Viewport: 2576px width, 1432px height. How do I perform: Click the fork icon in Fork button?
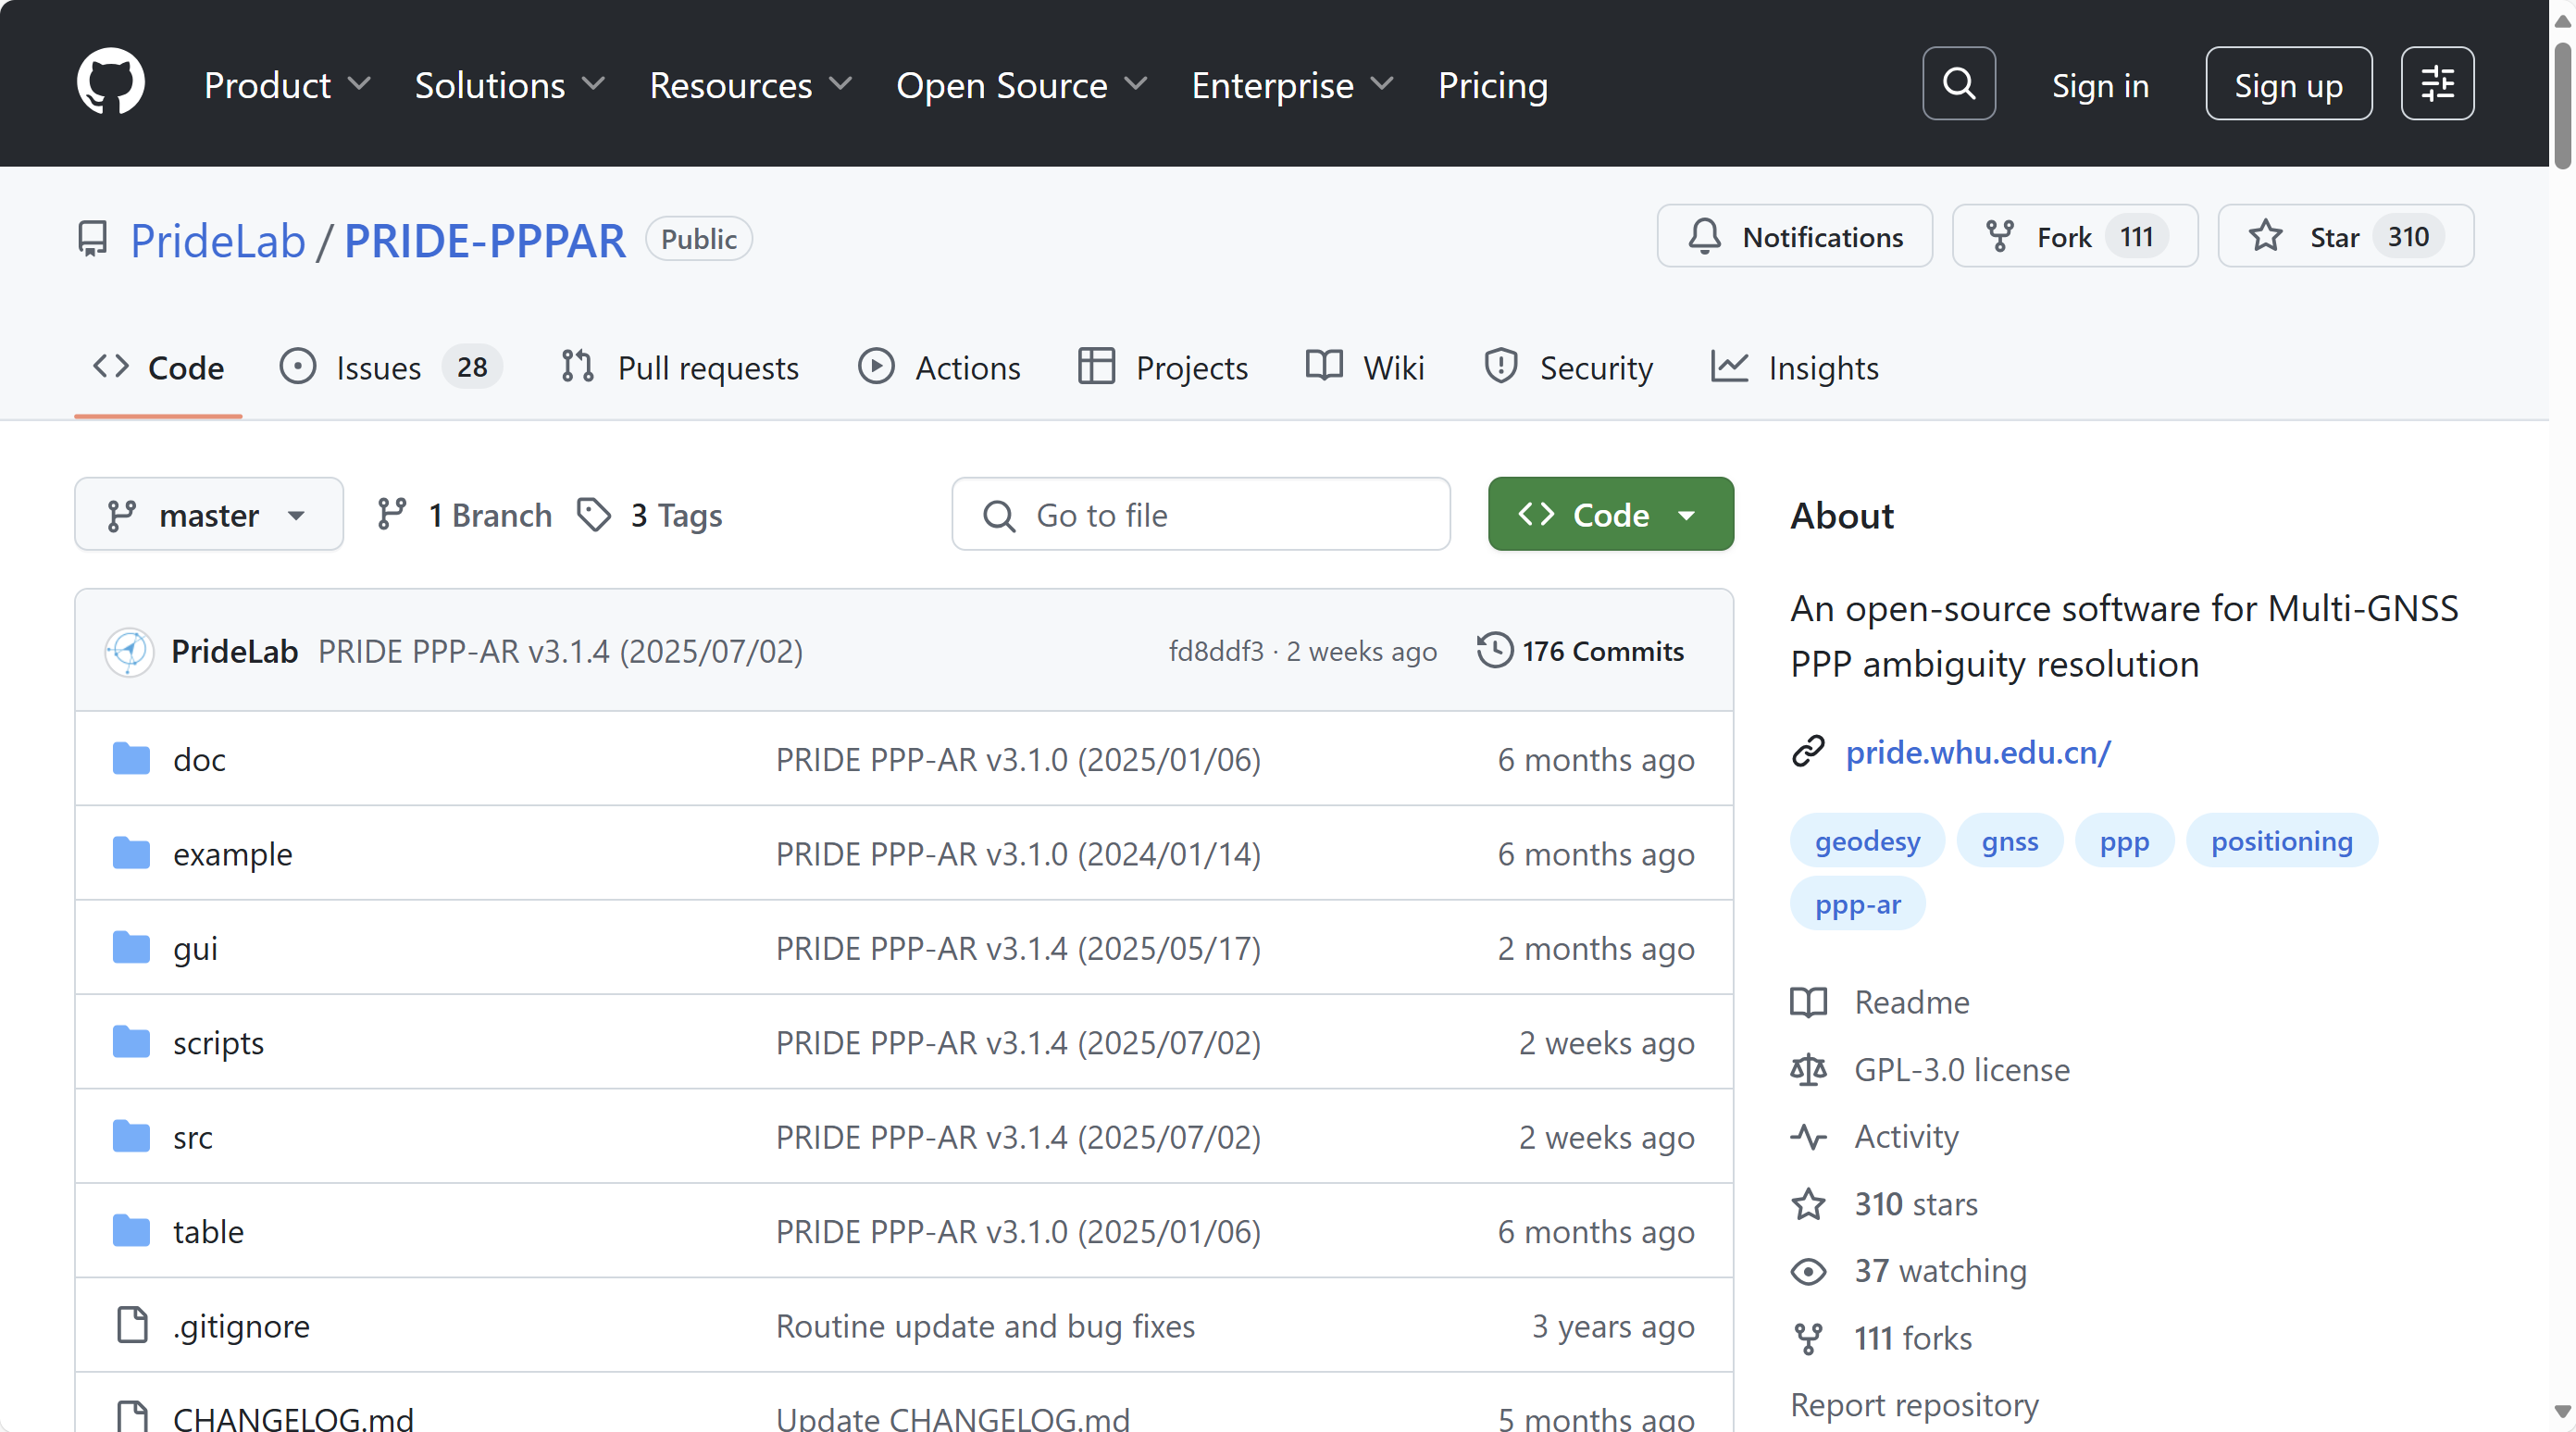[2000, 237]
